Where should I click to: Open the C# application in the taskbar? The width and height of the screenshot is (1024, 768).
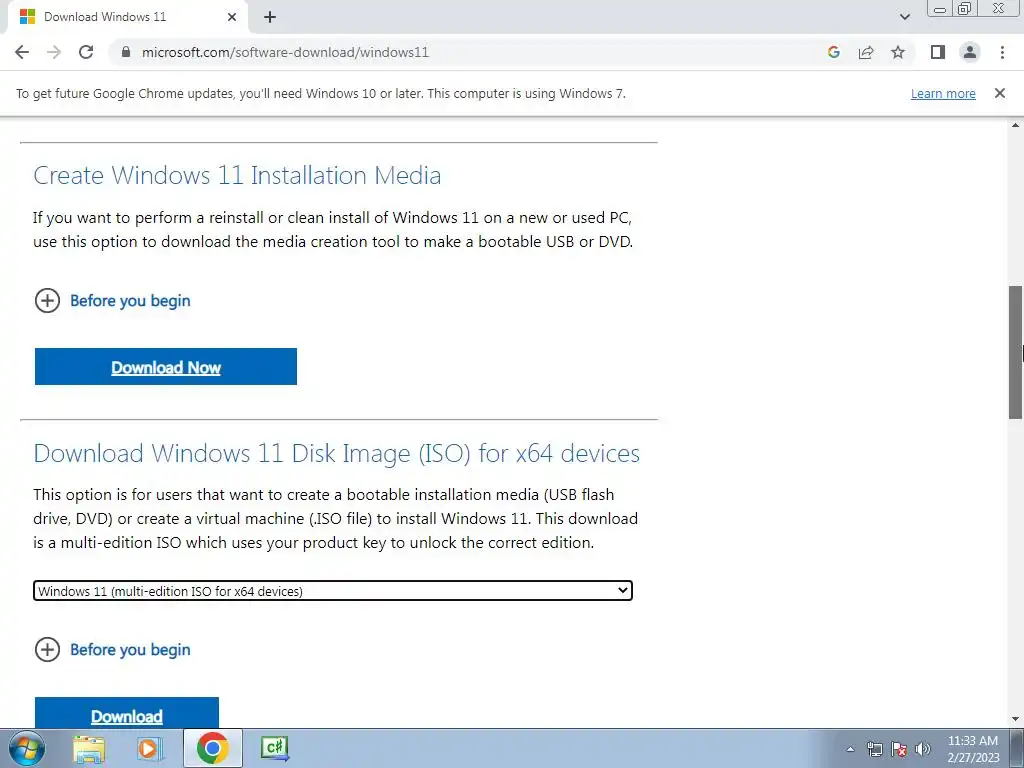pos(274,748)
